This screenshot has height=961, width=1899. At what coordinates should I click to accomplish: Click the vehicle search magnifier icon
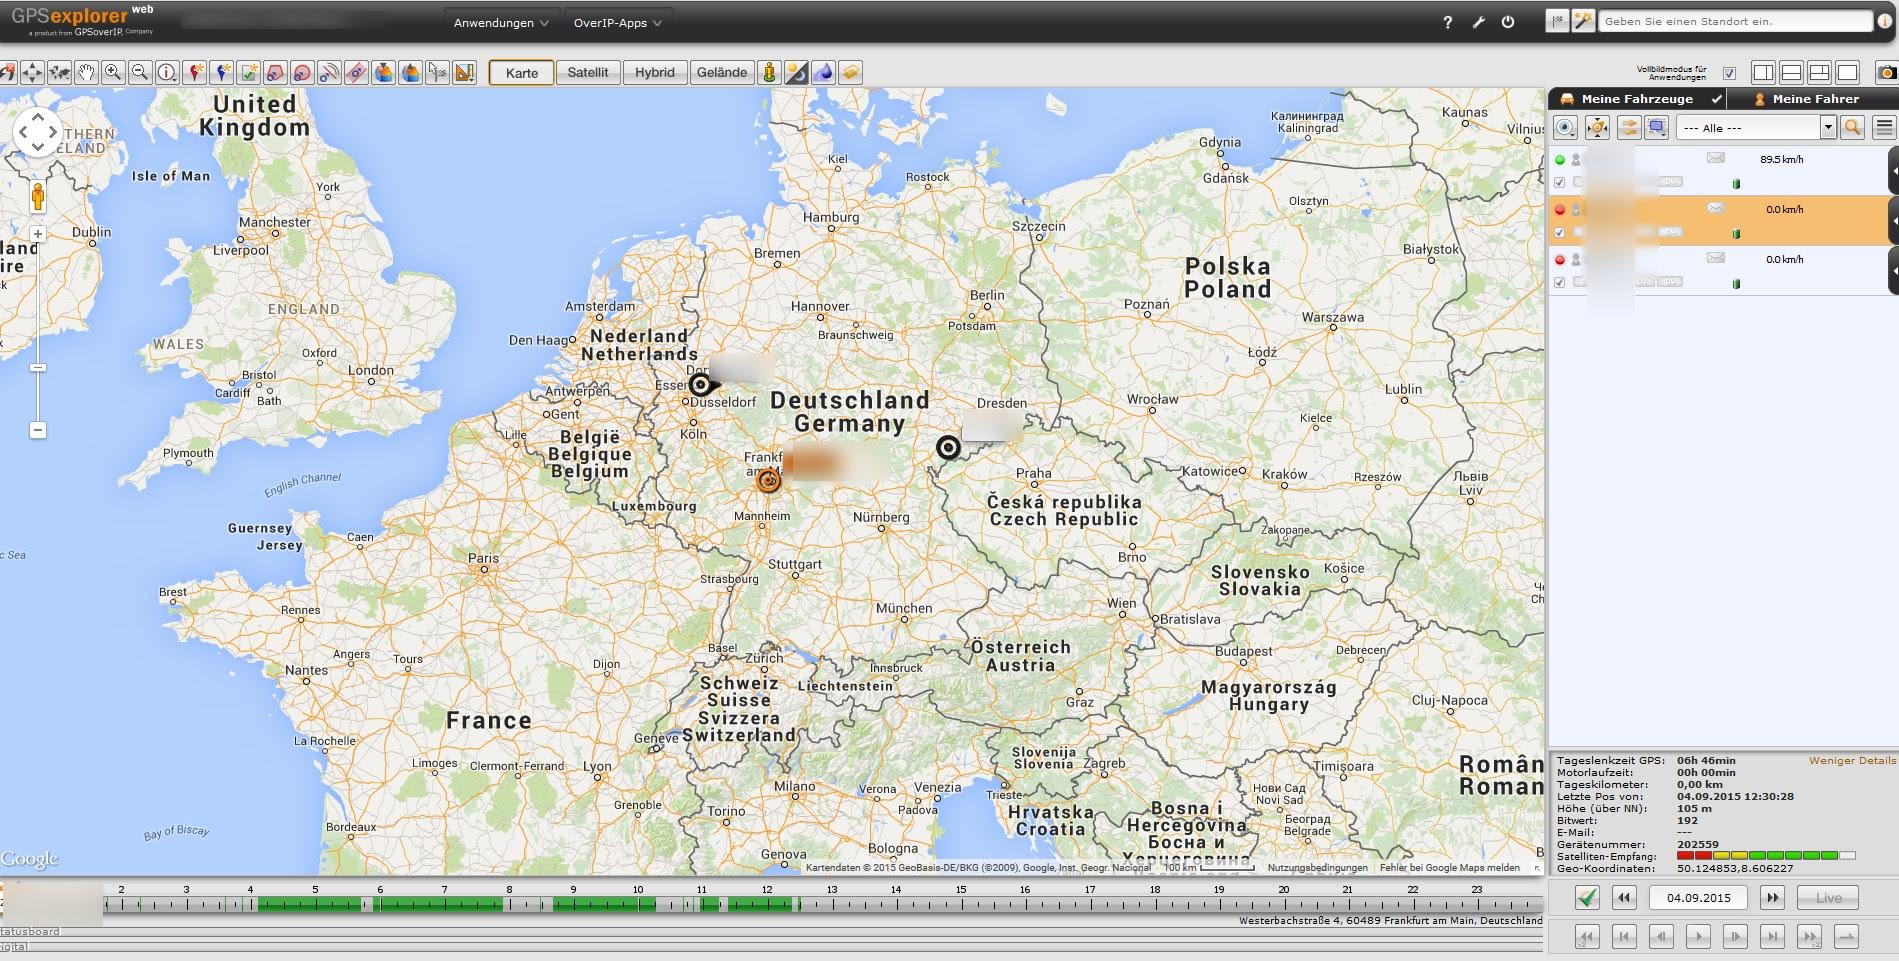point(1852,127)
